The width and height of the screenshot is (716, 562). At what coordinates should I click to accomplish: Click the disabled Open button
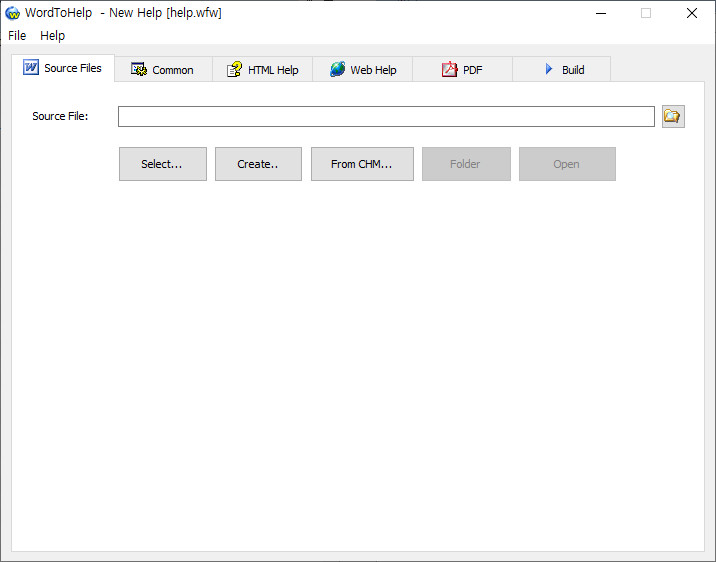(567, 164)
